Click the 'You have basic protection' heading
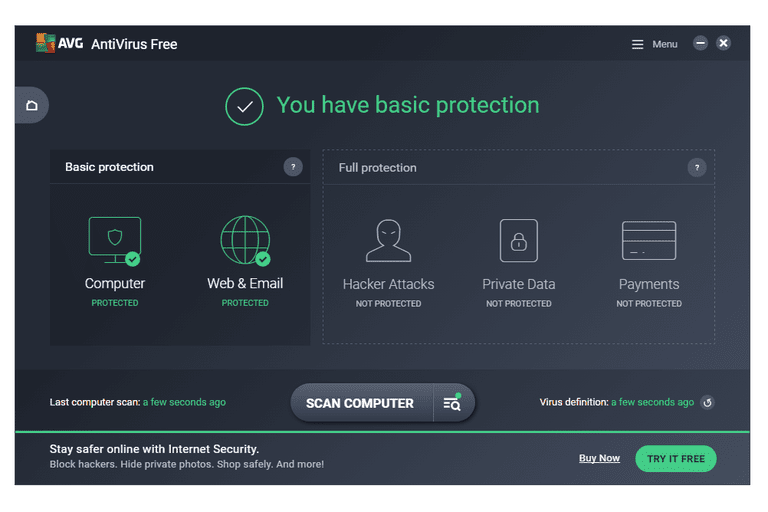768x512 pixels. click(x=408, y=105)
